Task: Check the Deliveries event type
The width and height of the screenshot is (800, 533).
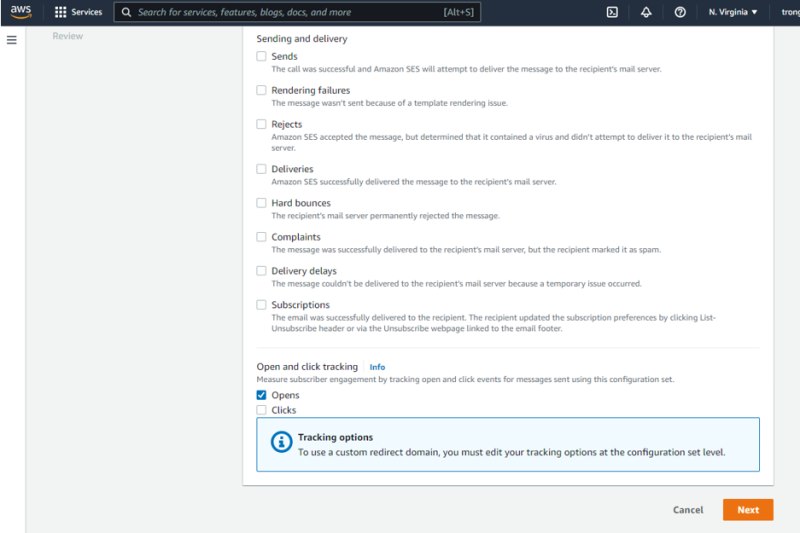Action: (261, 169)
